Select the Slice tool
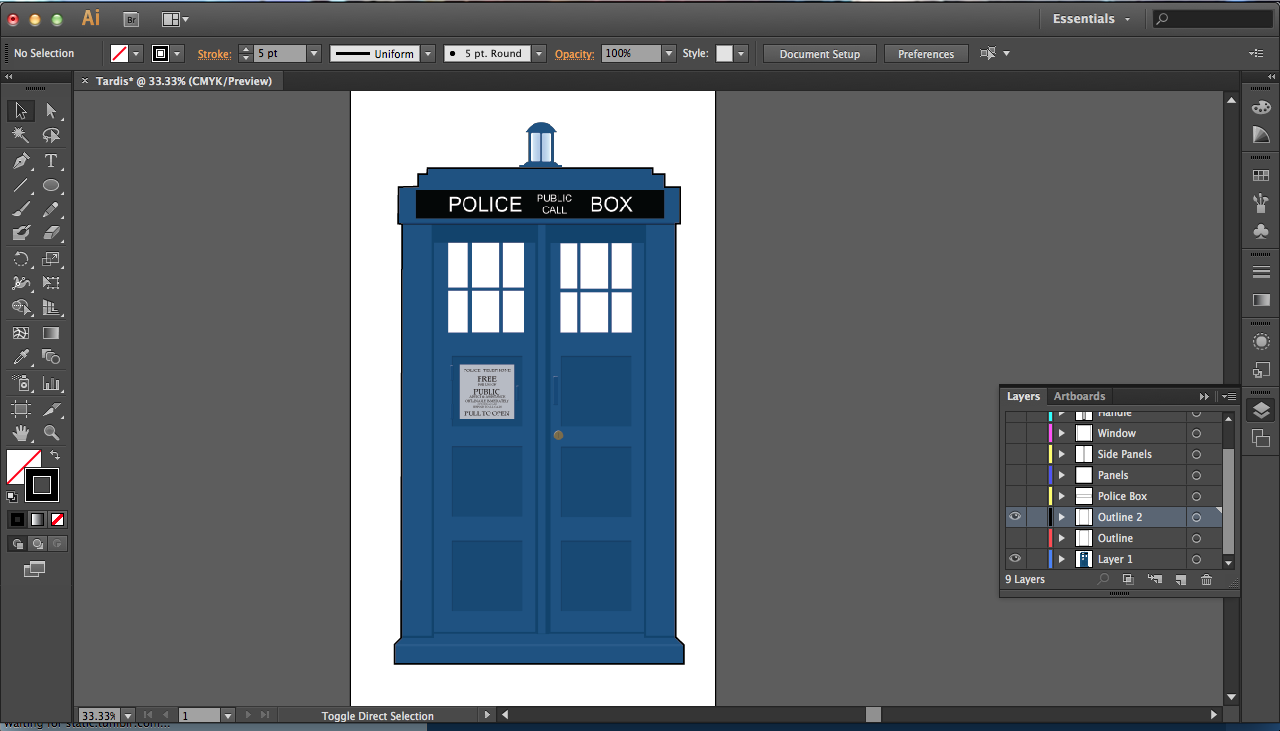 tap(51, 408)
